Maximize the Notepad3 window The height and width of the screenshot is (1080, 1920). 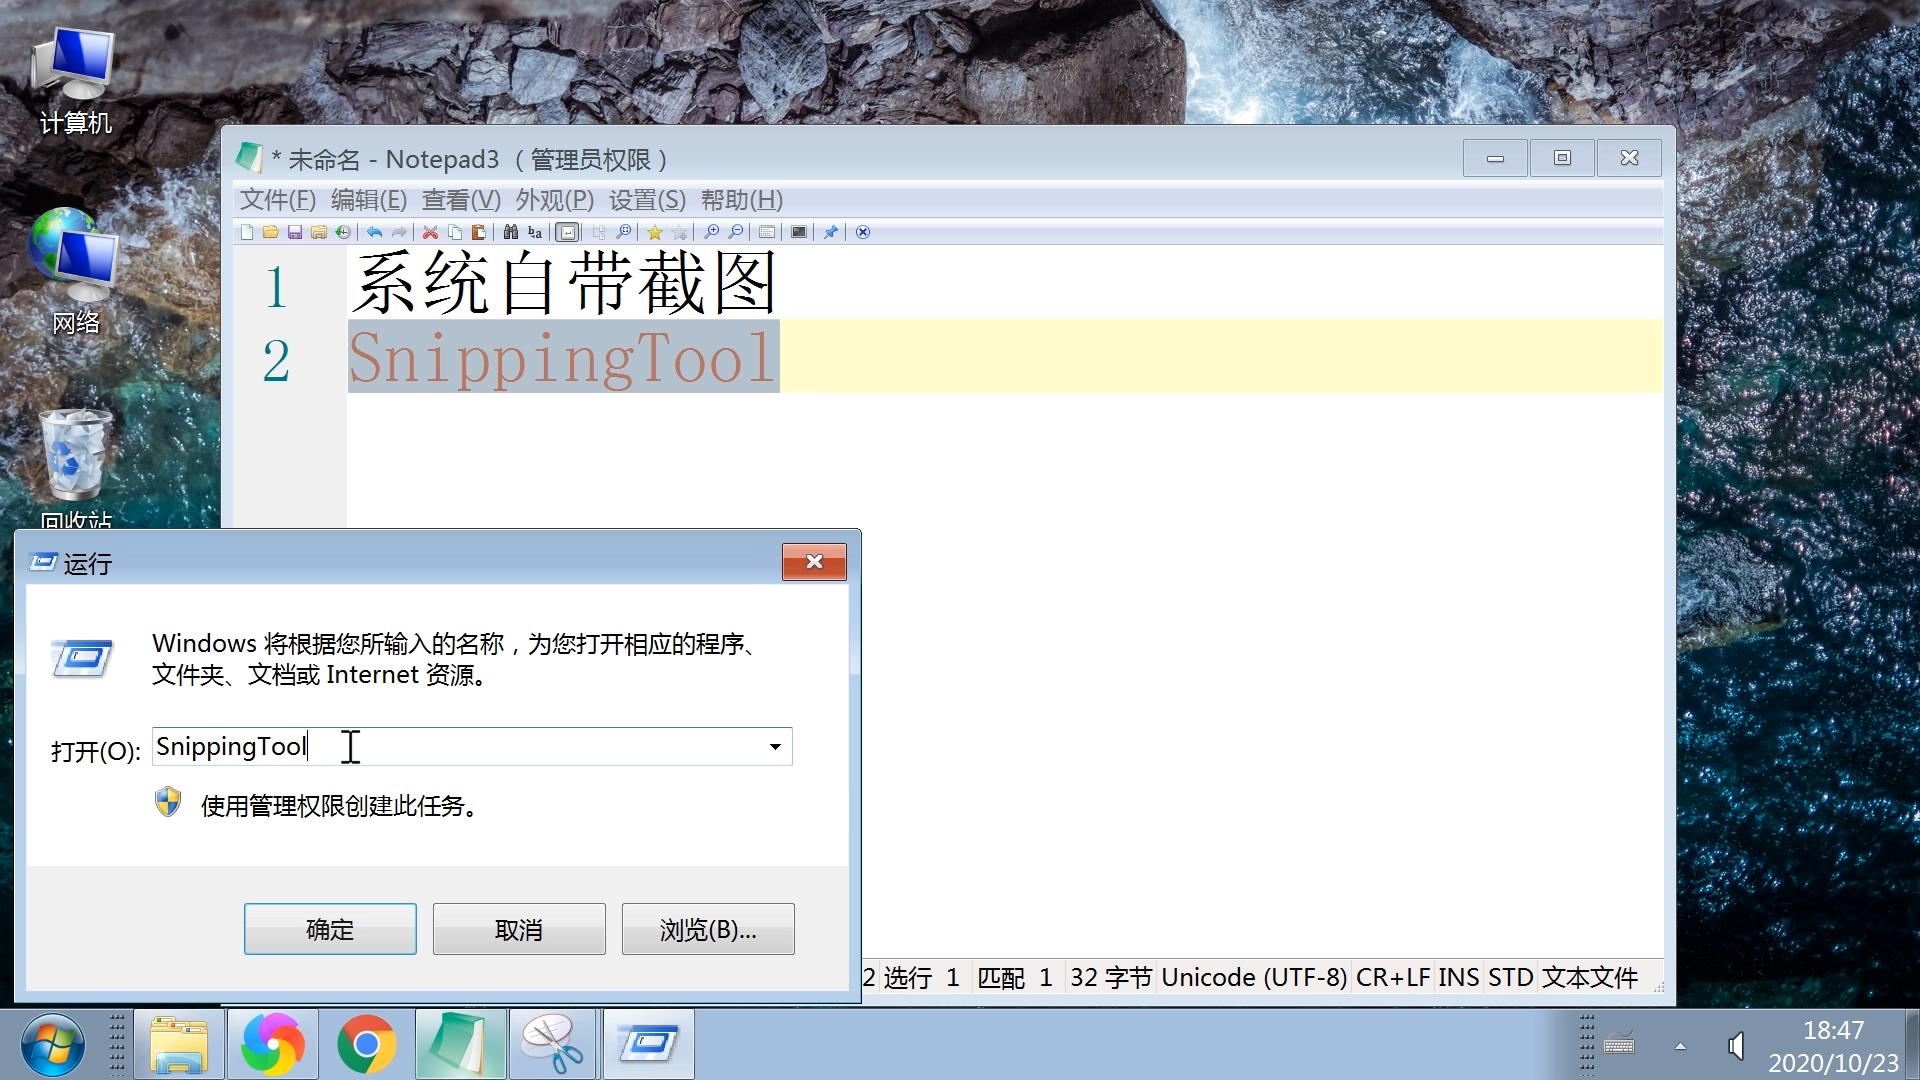click(x=1562, y=158)
